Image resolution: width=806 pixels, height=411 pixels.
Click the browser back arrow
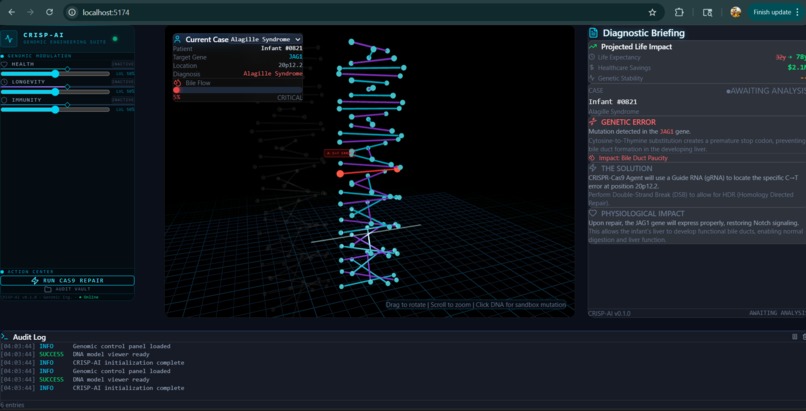pos(12,12)
